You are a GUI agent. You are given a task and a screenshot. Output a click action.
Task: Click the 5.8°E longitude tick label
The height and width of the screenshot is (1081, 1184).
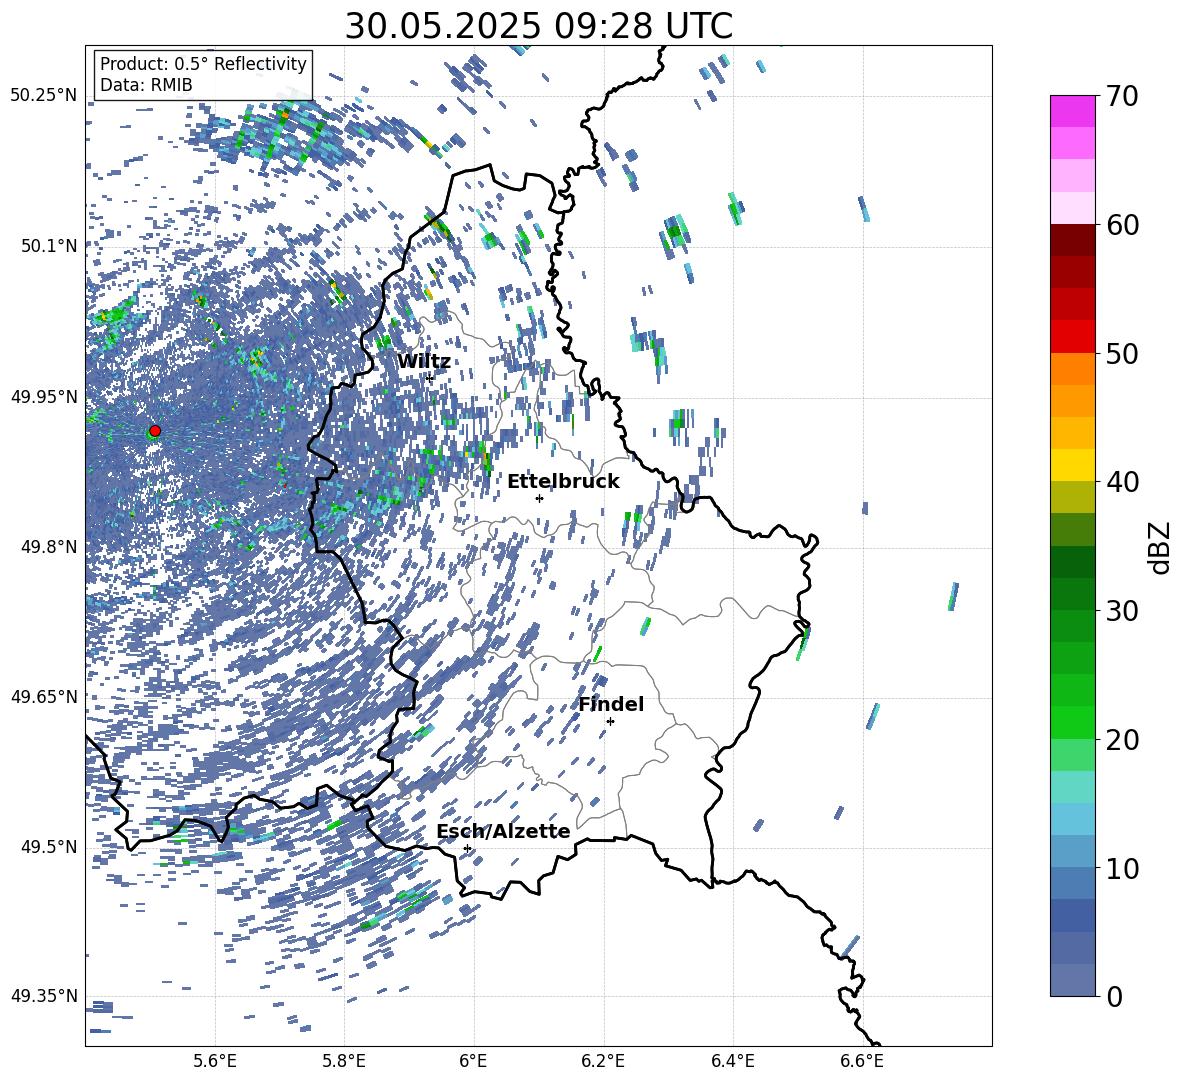[344, 1061]
